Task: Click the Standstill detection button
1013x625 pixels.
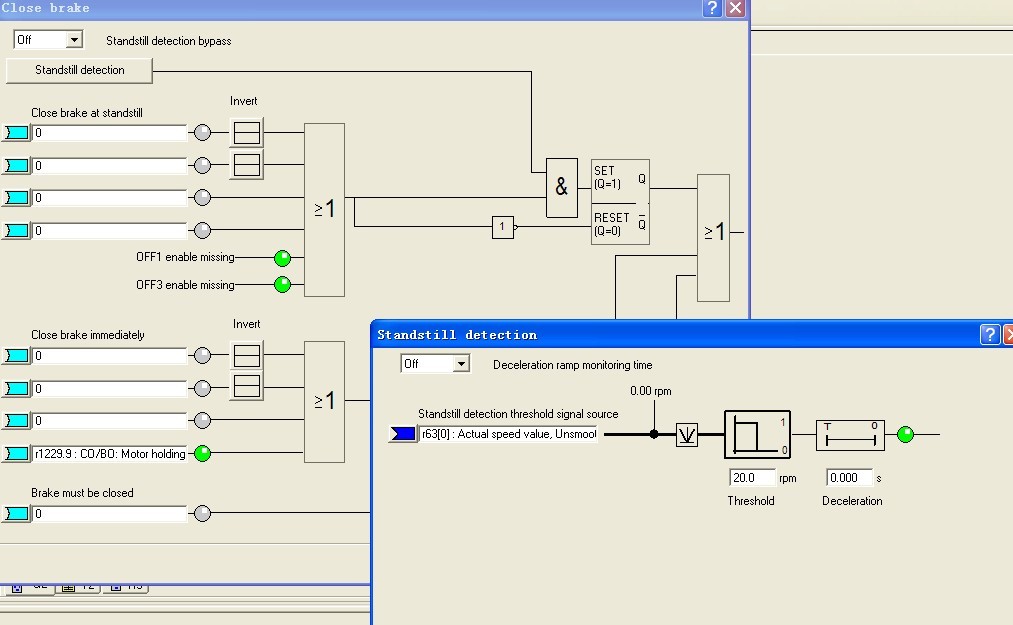Action: click(79, 70)
